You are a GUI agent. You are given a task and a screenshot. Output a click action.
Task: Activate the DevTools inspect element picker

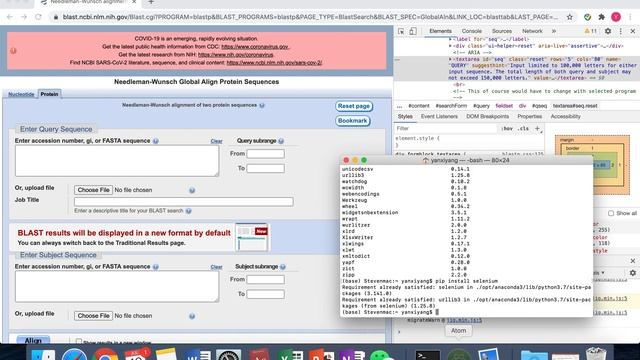[401, 31]
